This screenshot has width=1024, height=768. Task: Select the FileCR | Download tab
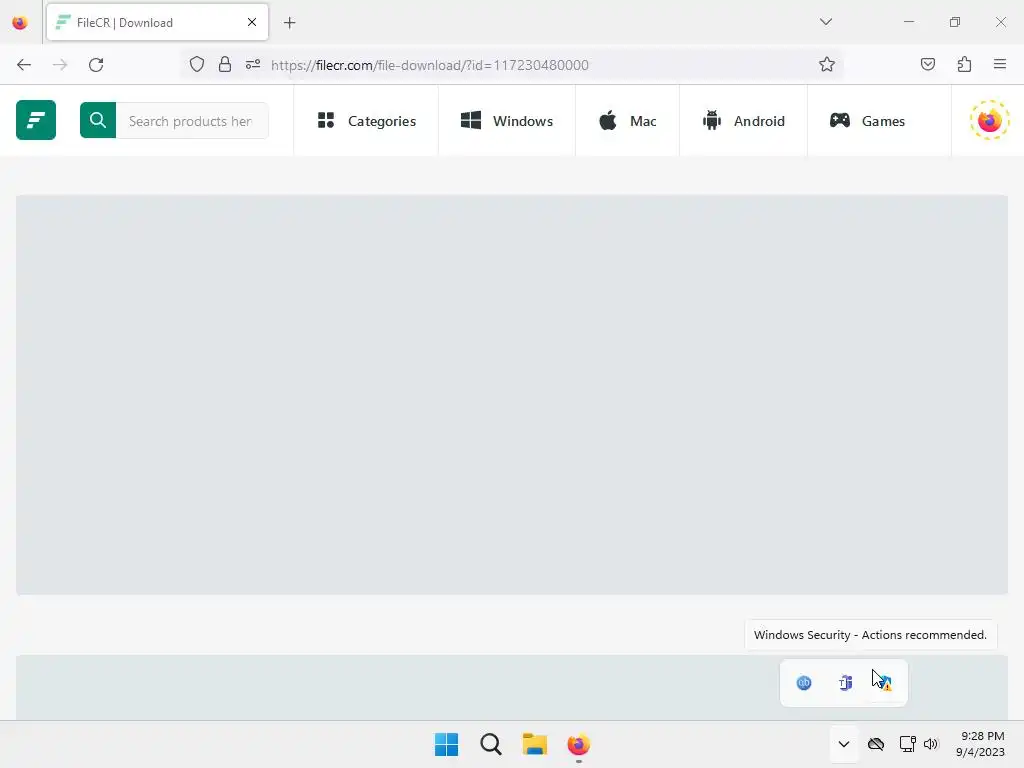click(157, 22)
